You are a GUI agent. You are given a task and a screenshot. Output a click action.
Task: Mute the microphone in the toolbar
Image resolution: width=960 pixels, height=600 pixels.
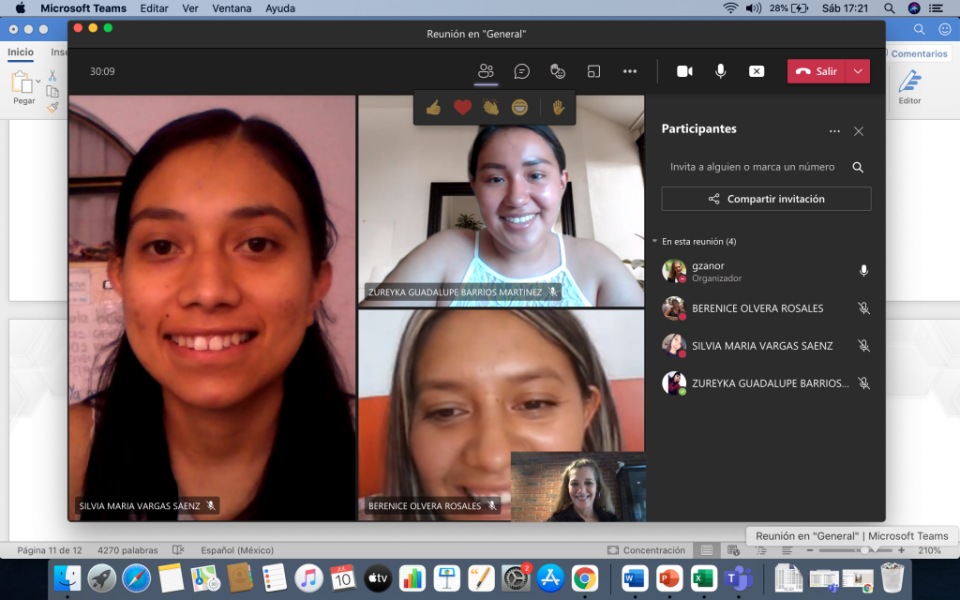click(x=720, y=71)
